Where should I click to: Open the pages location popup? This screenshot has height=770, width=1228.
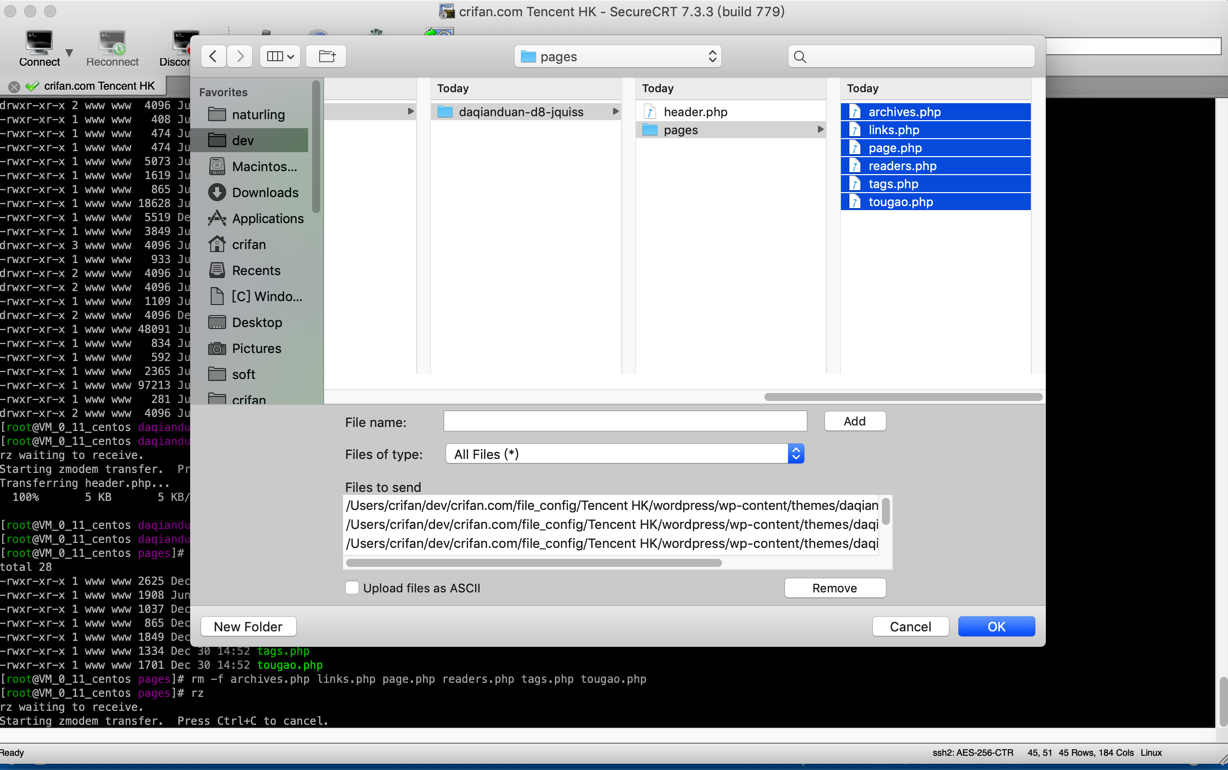pos(618,56)
